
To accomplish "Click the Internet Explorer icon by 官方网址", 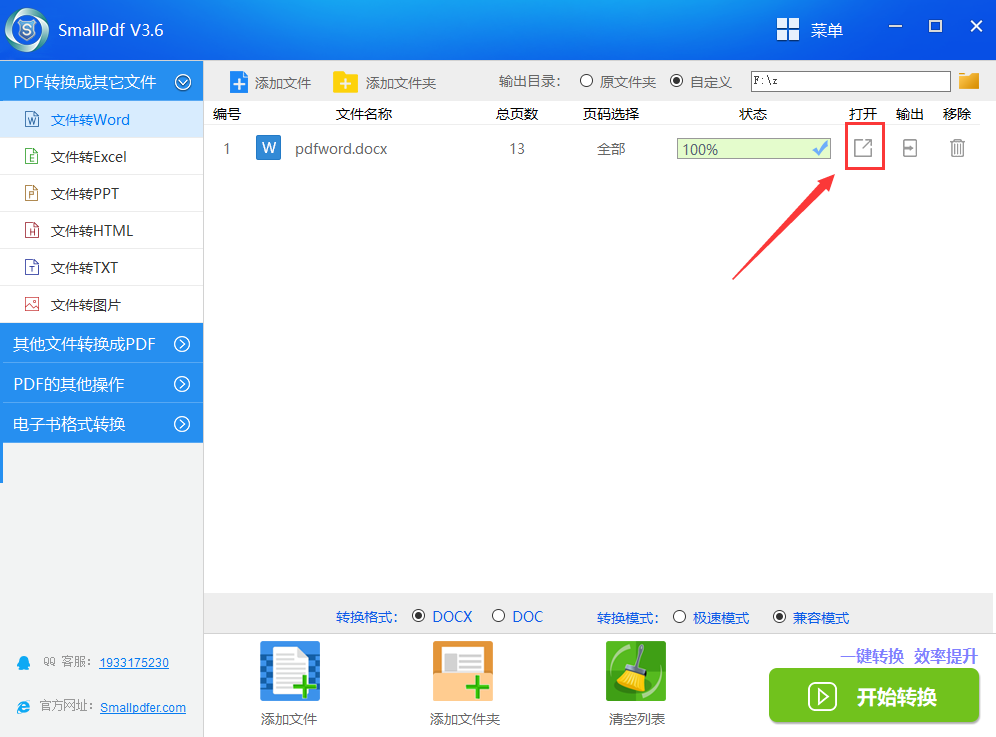I will pos(24,707).
